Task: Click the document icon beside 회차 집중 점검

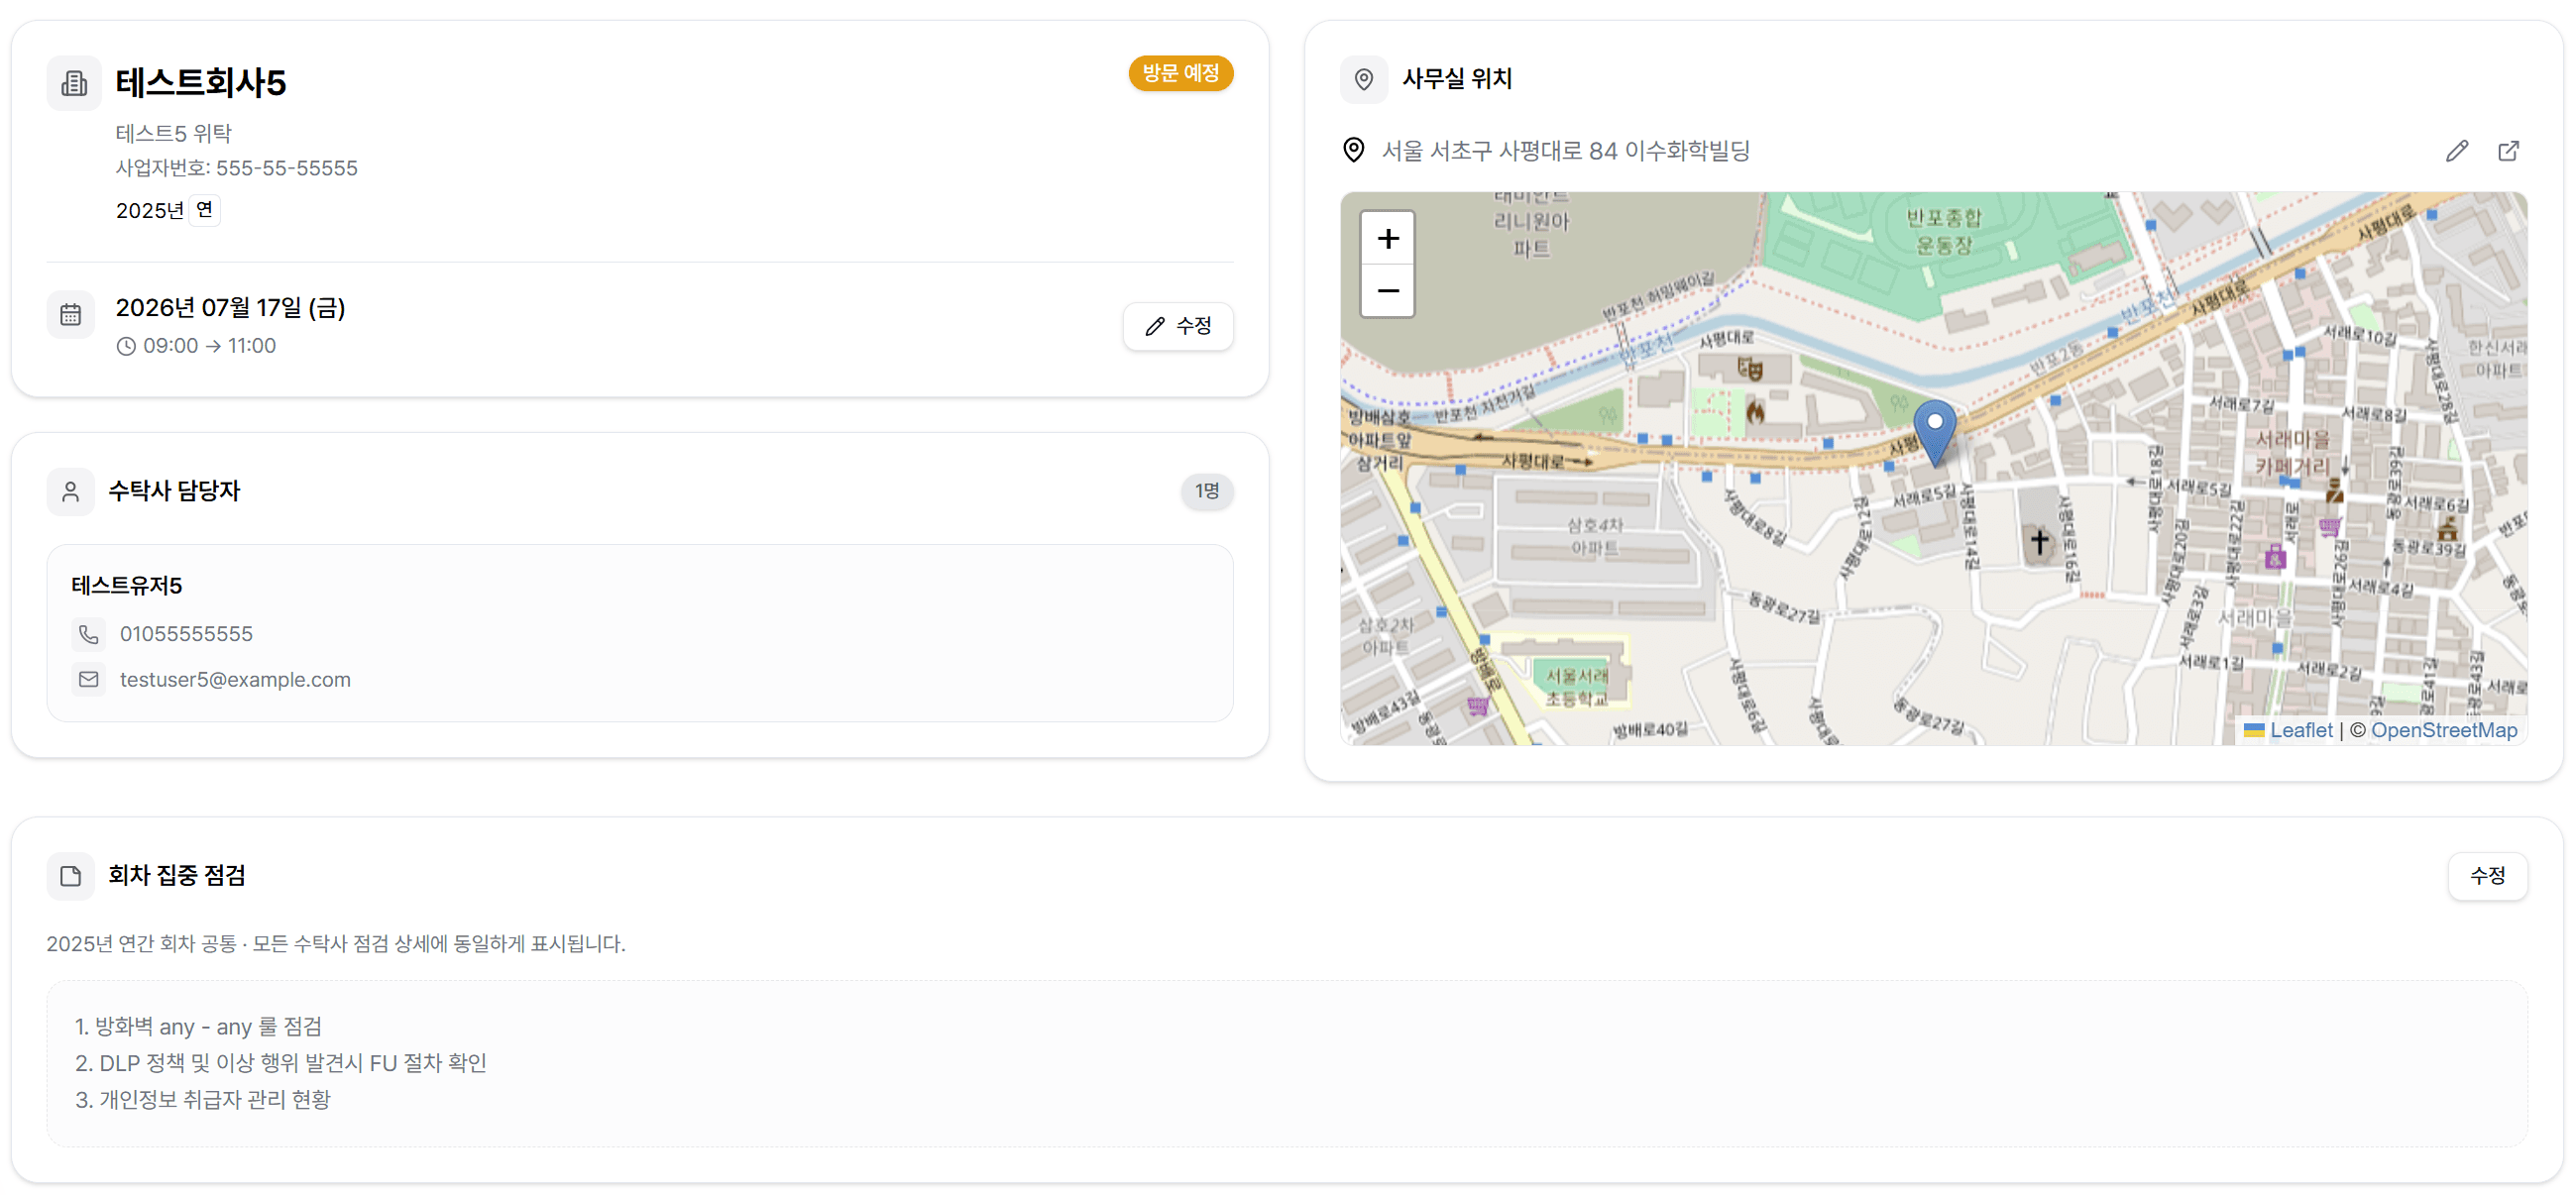Action: point(70,877)
